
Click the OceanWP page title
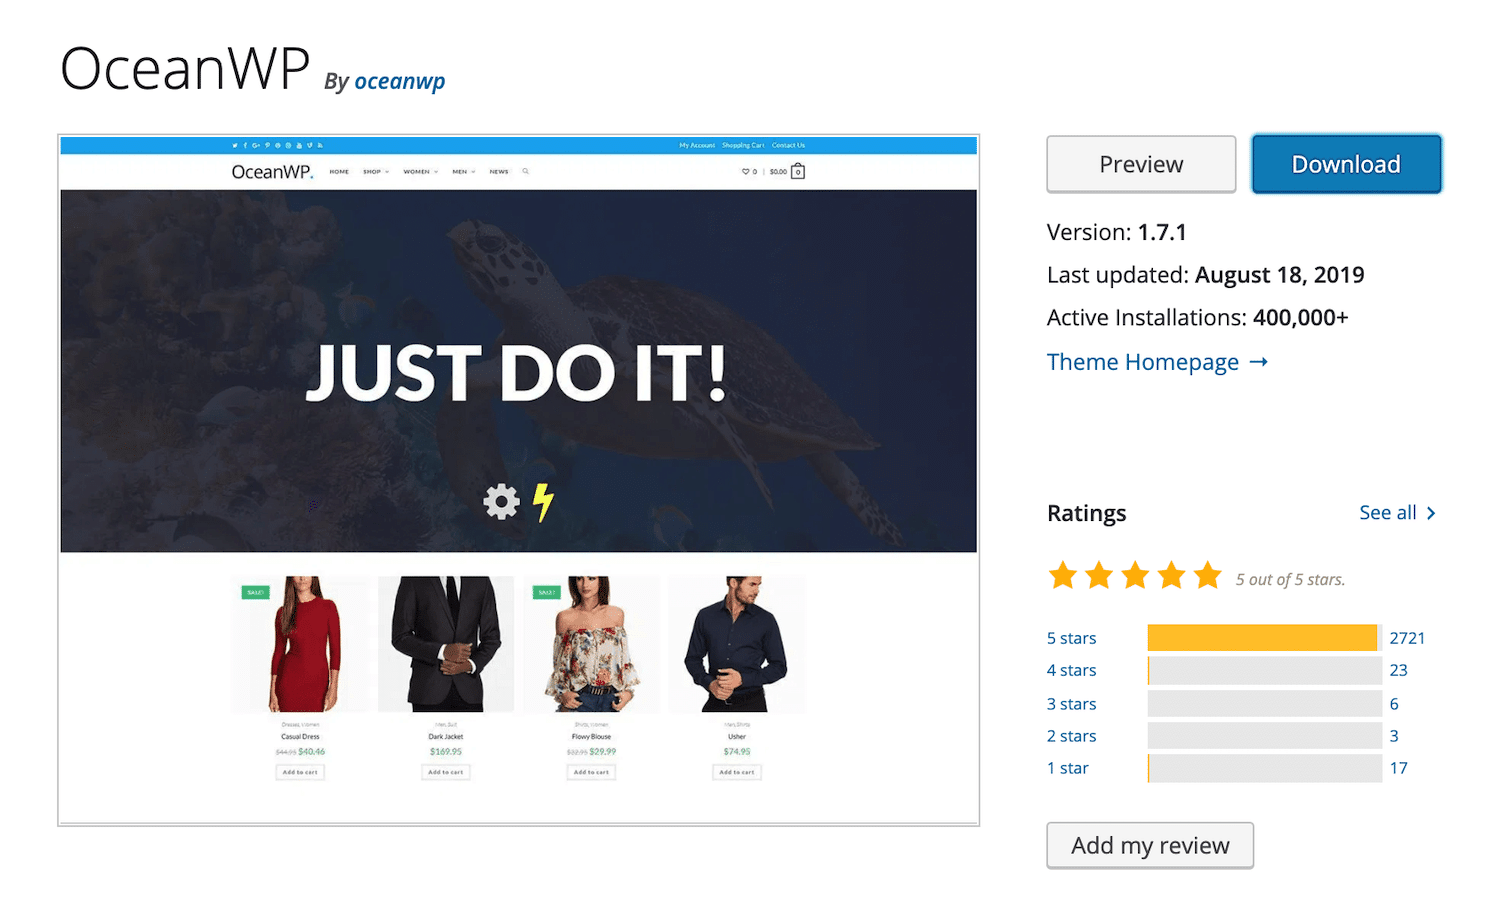(x=185, y=69)
